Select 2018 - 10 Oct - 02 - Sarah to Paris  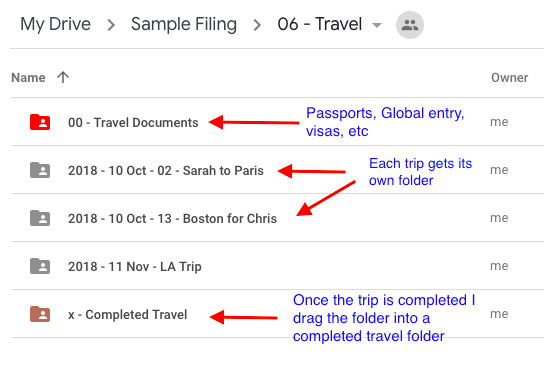[x=166, y=170]
